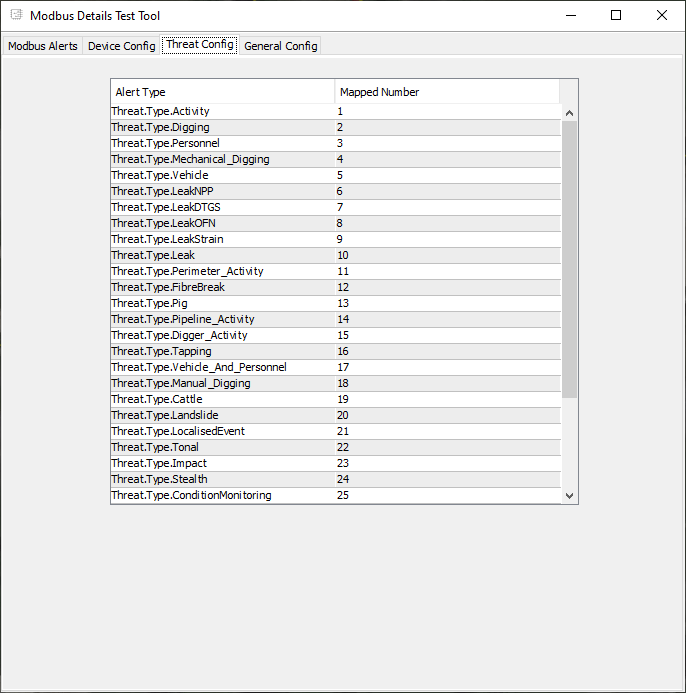Select the Threat.Type.Landslide row
The image size is (686, 693).
336,415
